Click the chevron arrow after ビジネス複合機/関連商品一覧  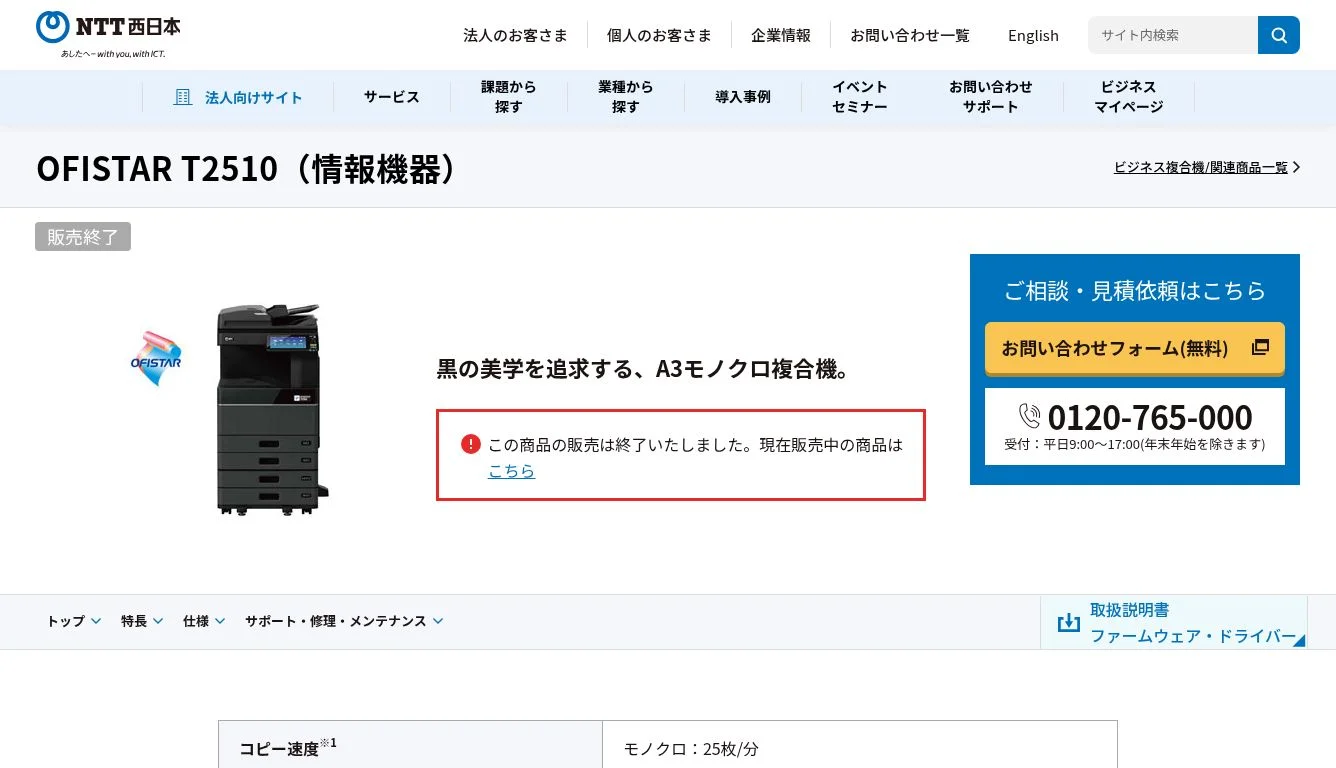pos(1296,167)
